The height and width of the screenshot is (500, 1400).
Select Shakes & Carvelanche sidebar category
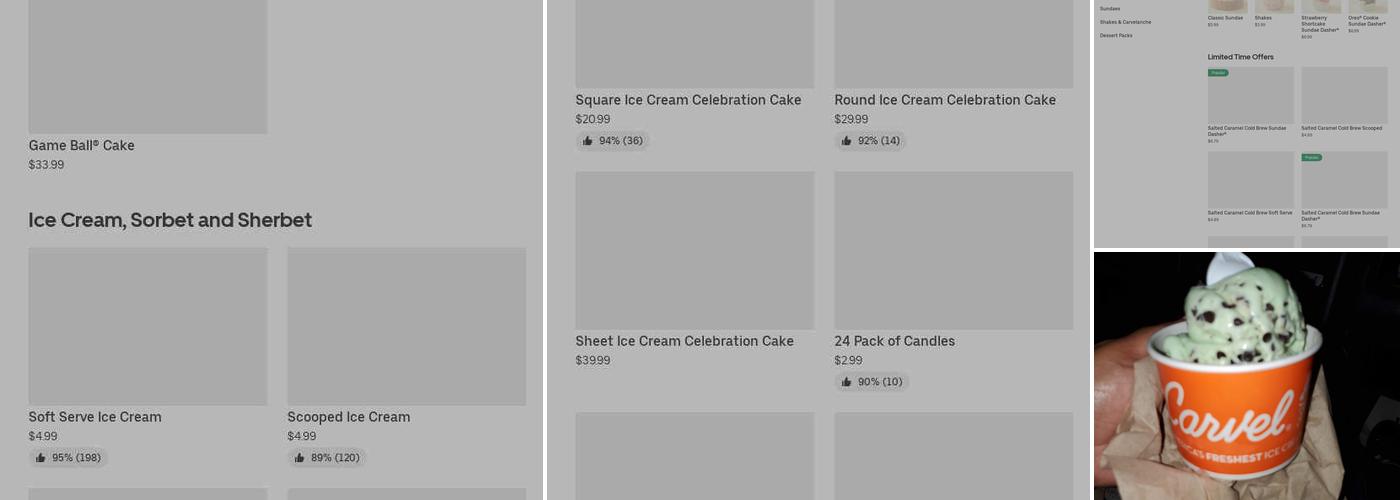tap(1125, 22)
